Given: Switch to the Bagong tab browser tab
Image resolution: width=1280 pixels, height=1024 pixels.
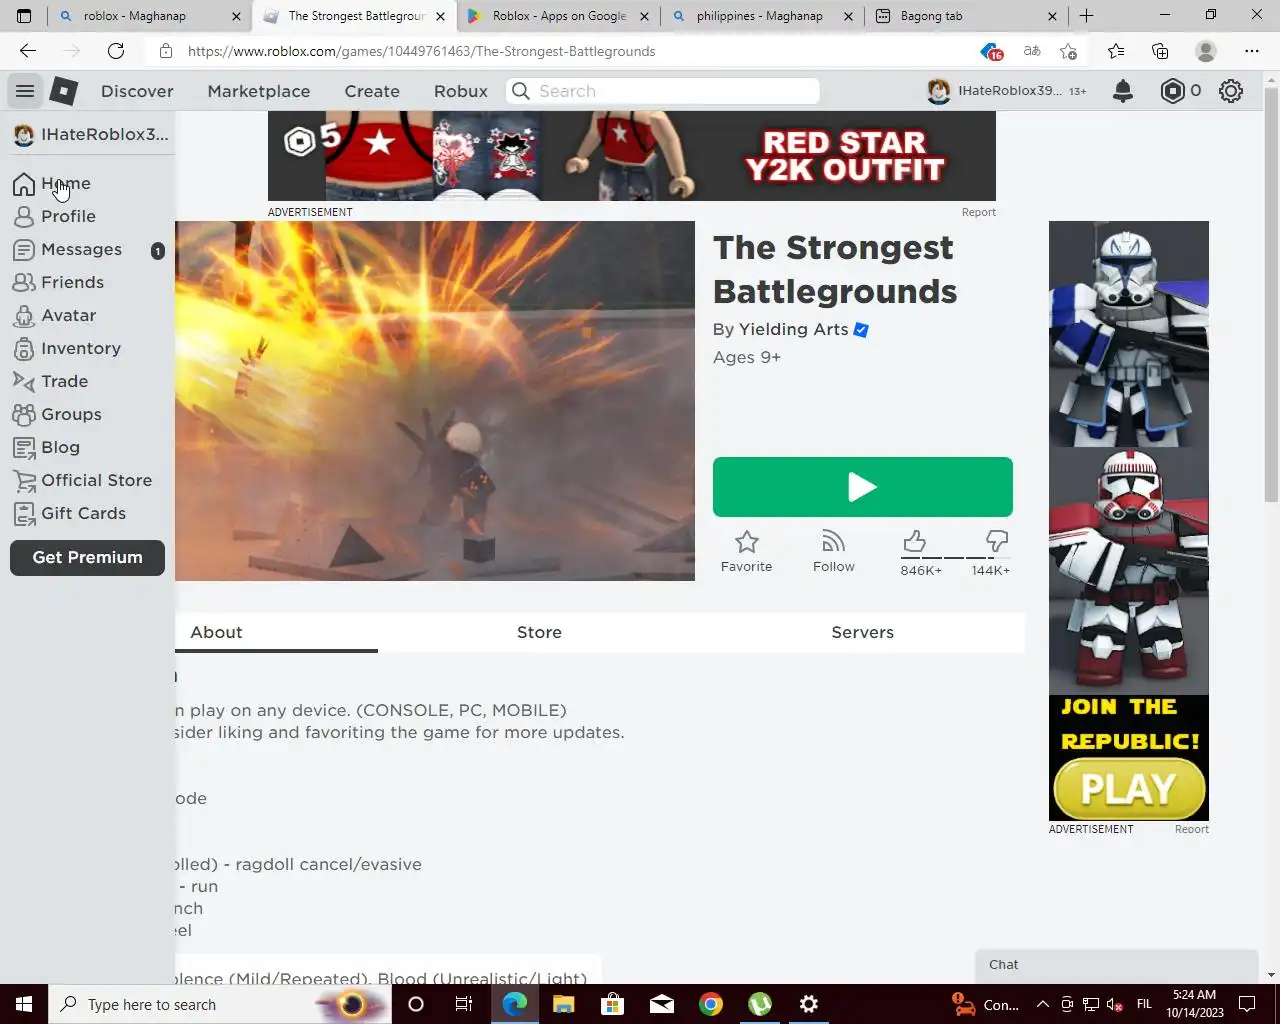Looking at the screenshot, I should point(965,16).
